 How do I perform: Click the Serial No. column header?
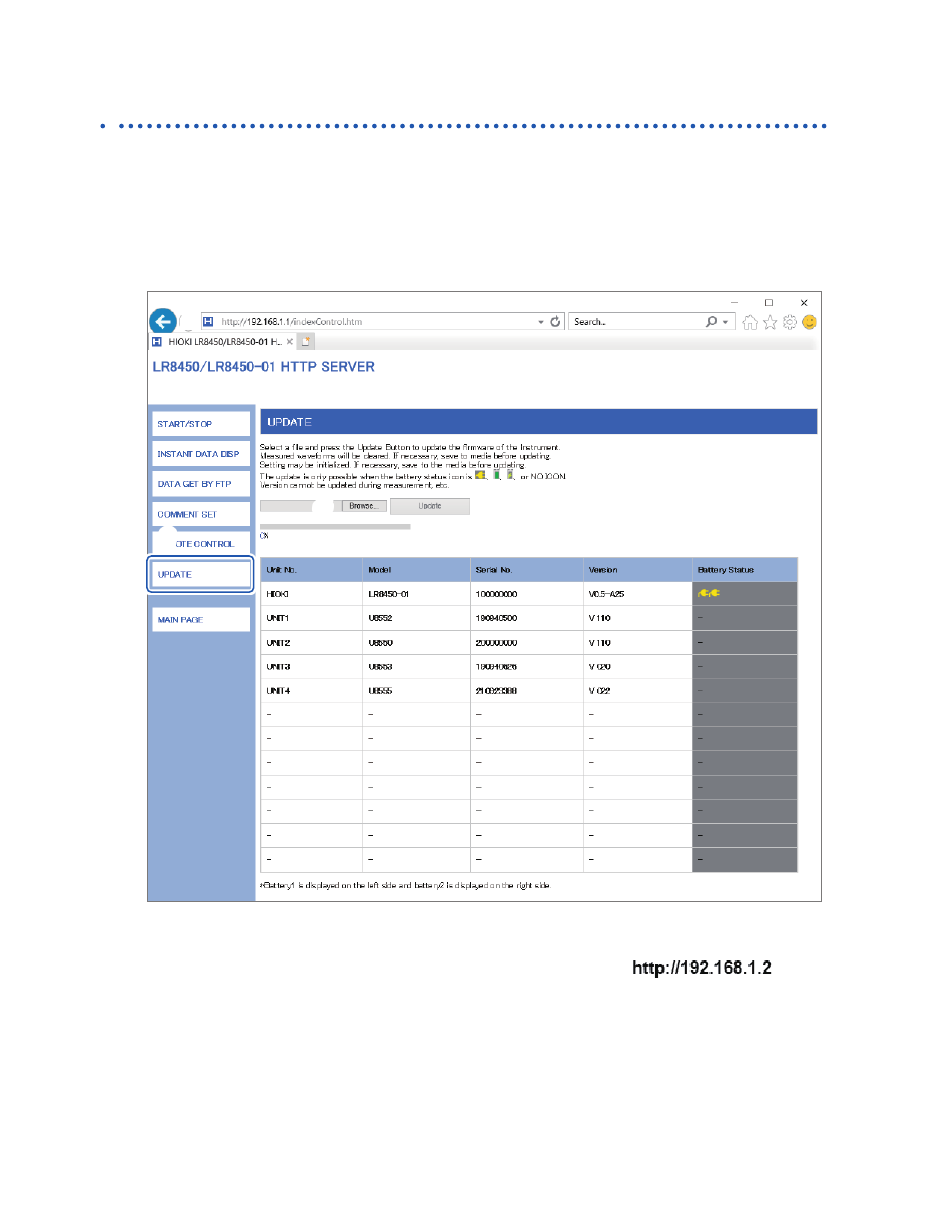tap(526, 570)
